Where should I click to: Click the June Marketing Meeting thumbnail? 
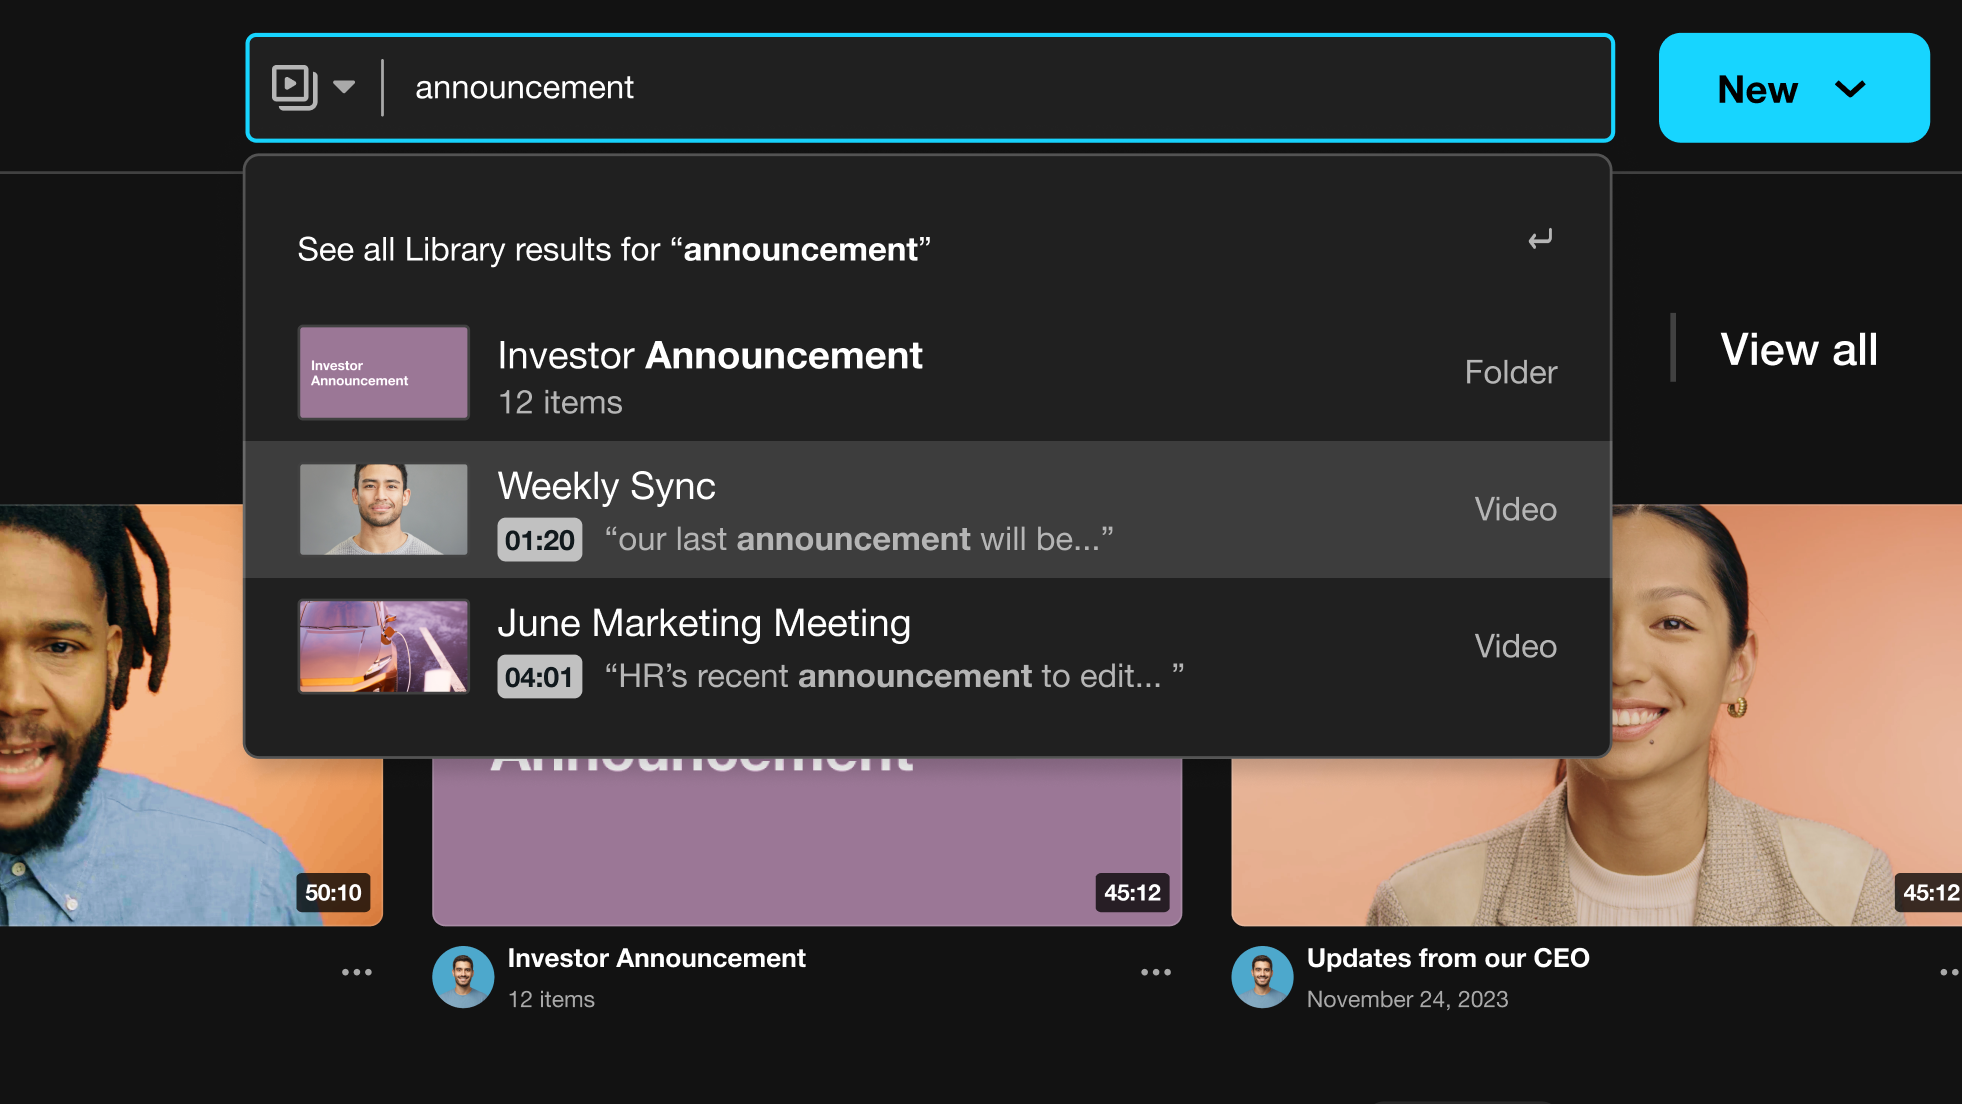tap(384, 646)
